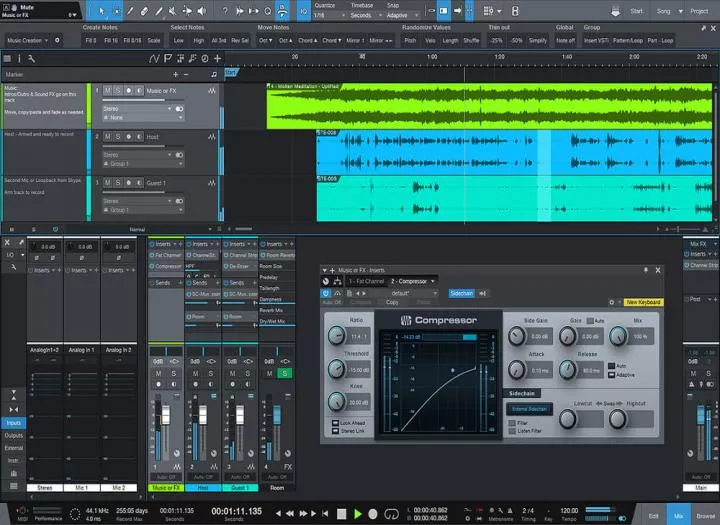Screen dimensions: 720x525
Task: Open the Song page dropdown arrow
Action: [681, 11]
